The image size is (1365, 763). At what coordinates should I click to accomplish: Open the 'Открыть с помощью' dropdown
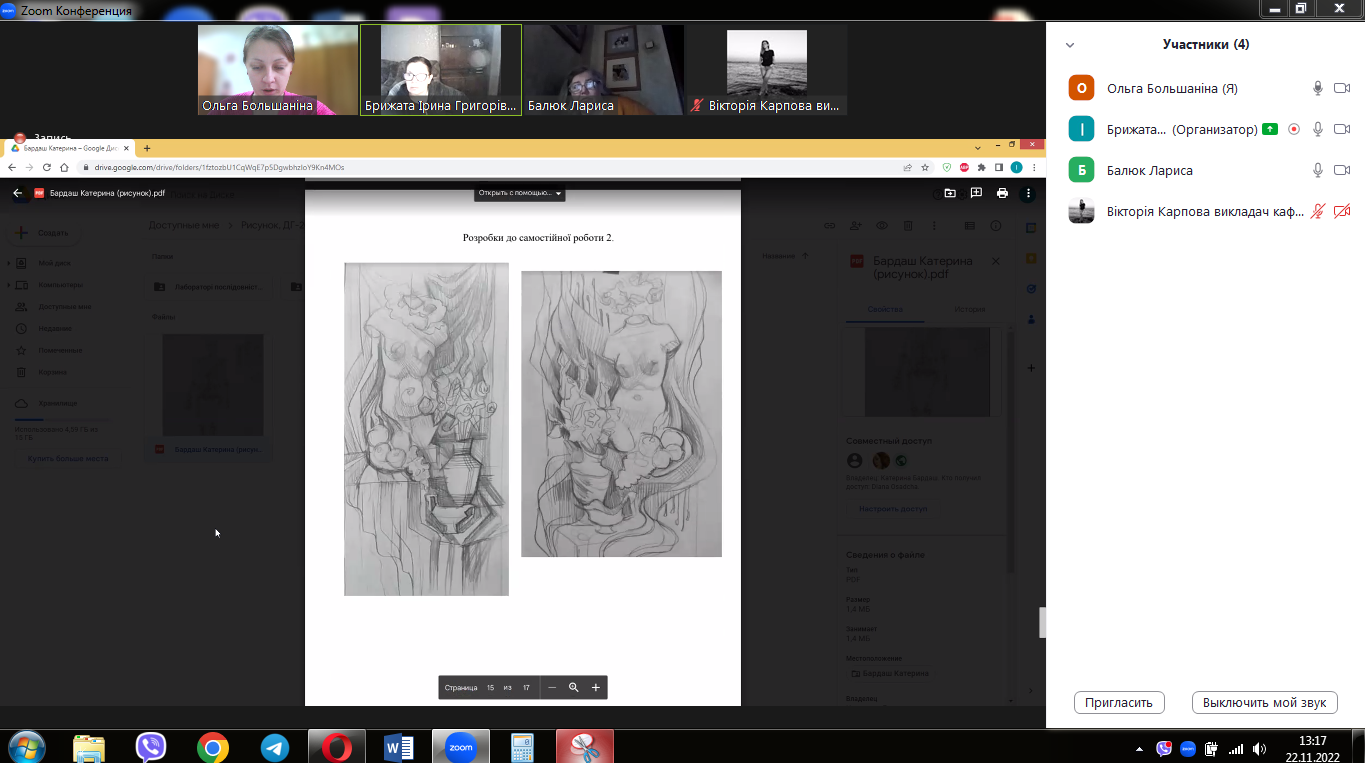click(x=520, y=193)
